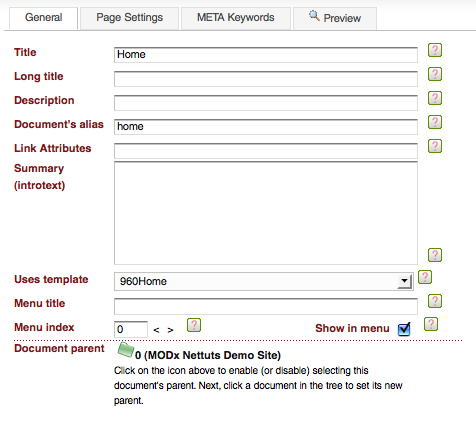The image size is (476, 425).
Task: Click the help icon beside the Summary box
Action: 435,255
